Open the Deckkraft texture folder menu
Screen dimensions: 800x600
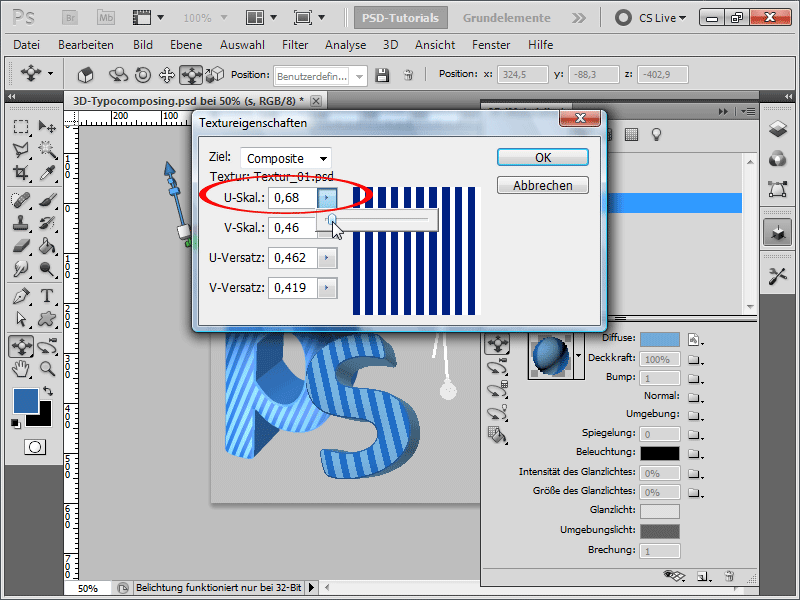click(x=694, y=360)
